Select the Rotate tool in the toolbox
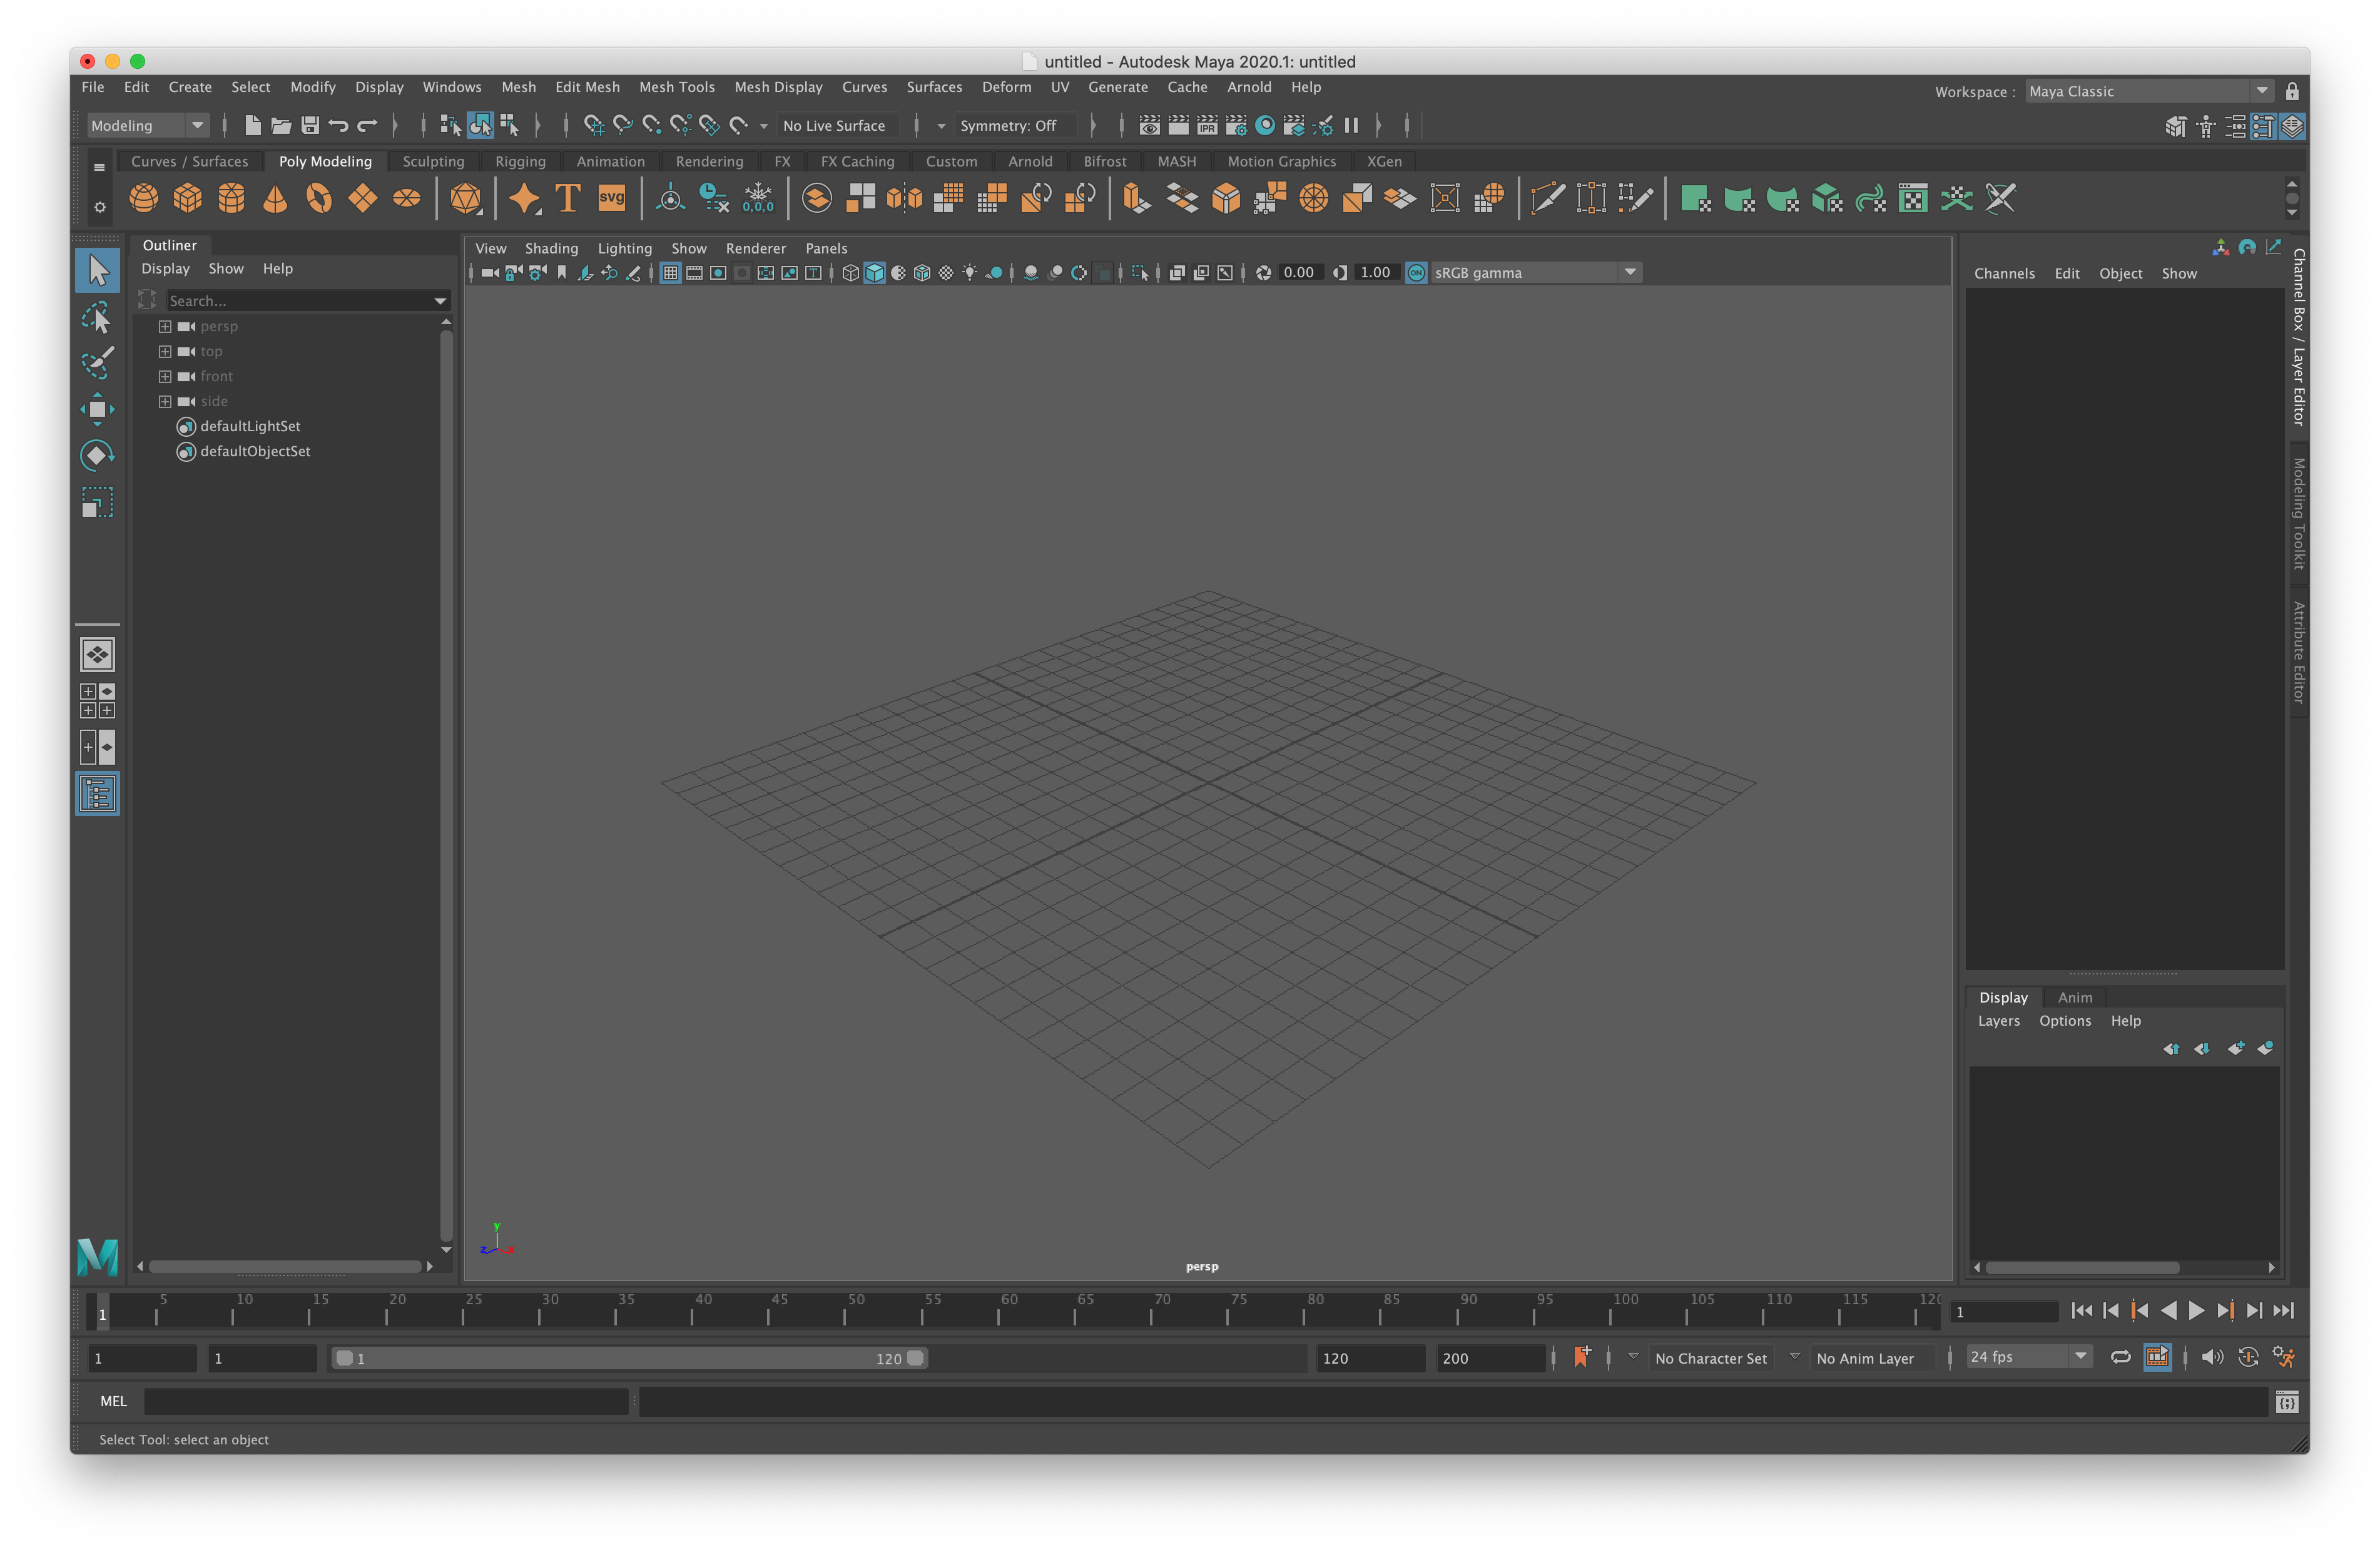This screenshot has width=2380, height=1547. pos(97,455)
